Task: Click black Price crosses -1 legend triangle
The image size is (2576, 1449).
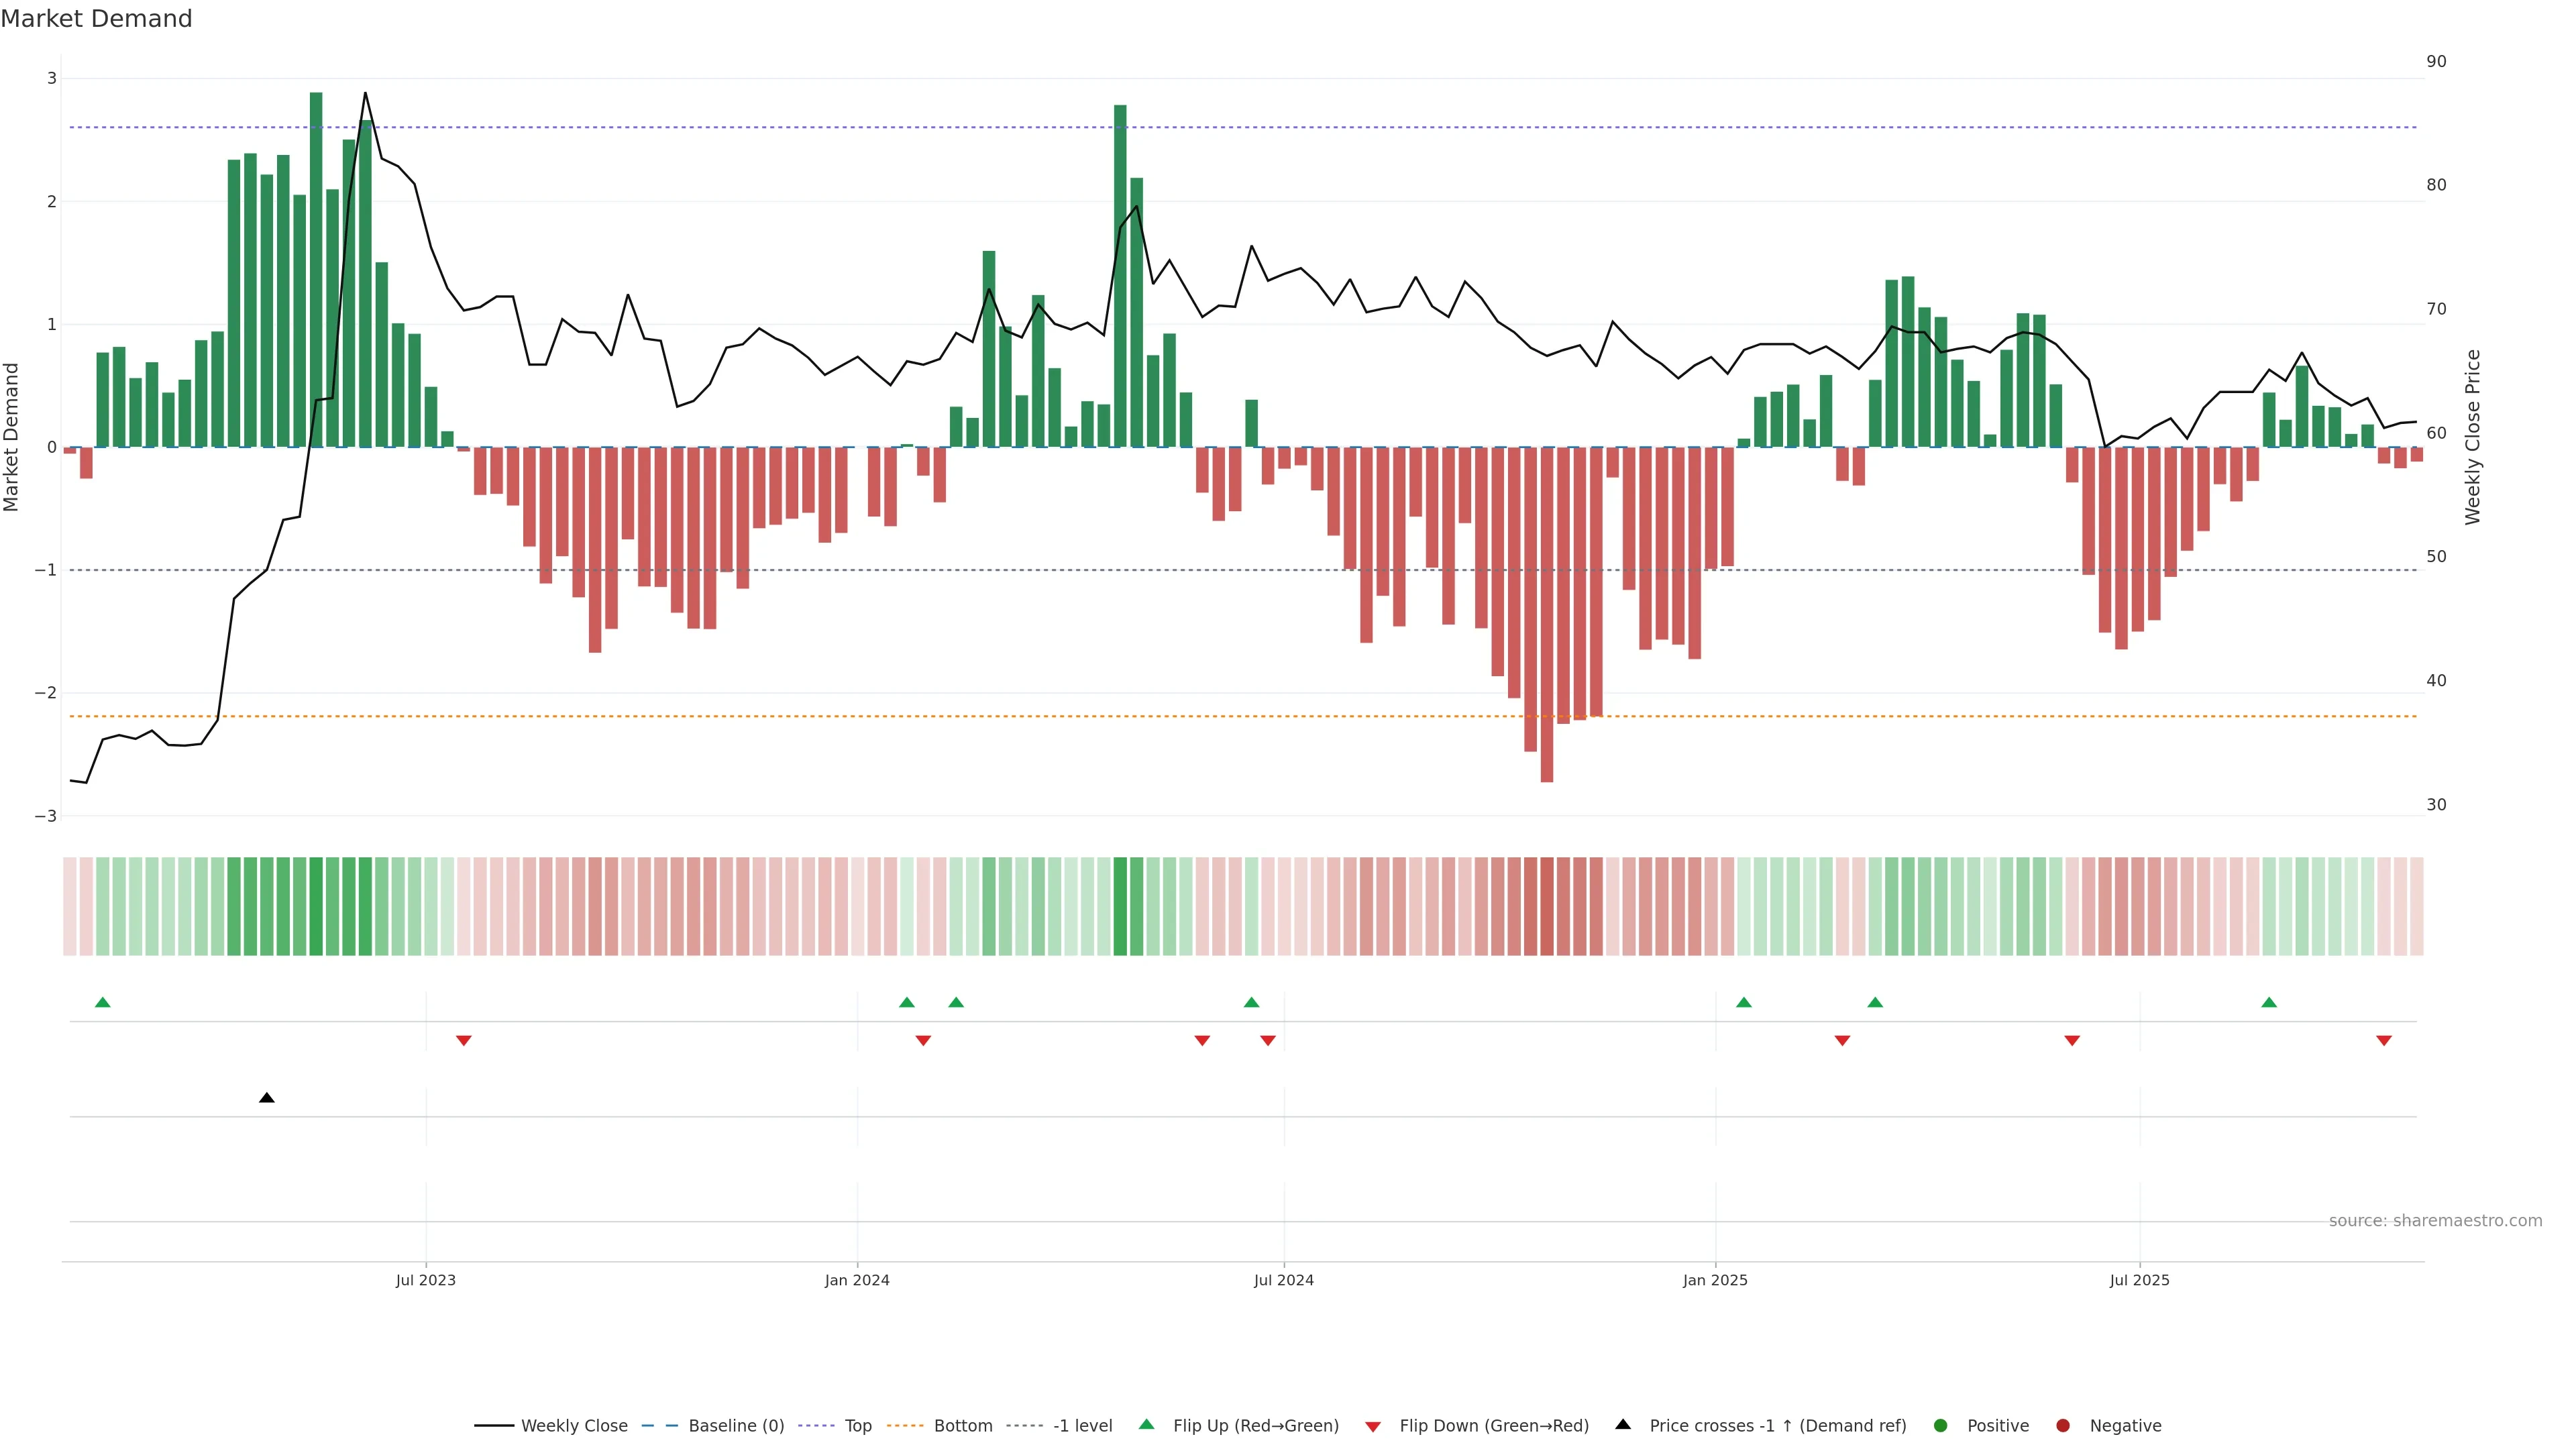Action: pyautogui.click(x=1623, y=1425)
